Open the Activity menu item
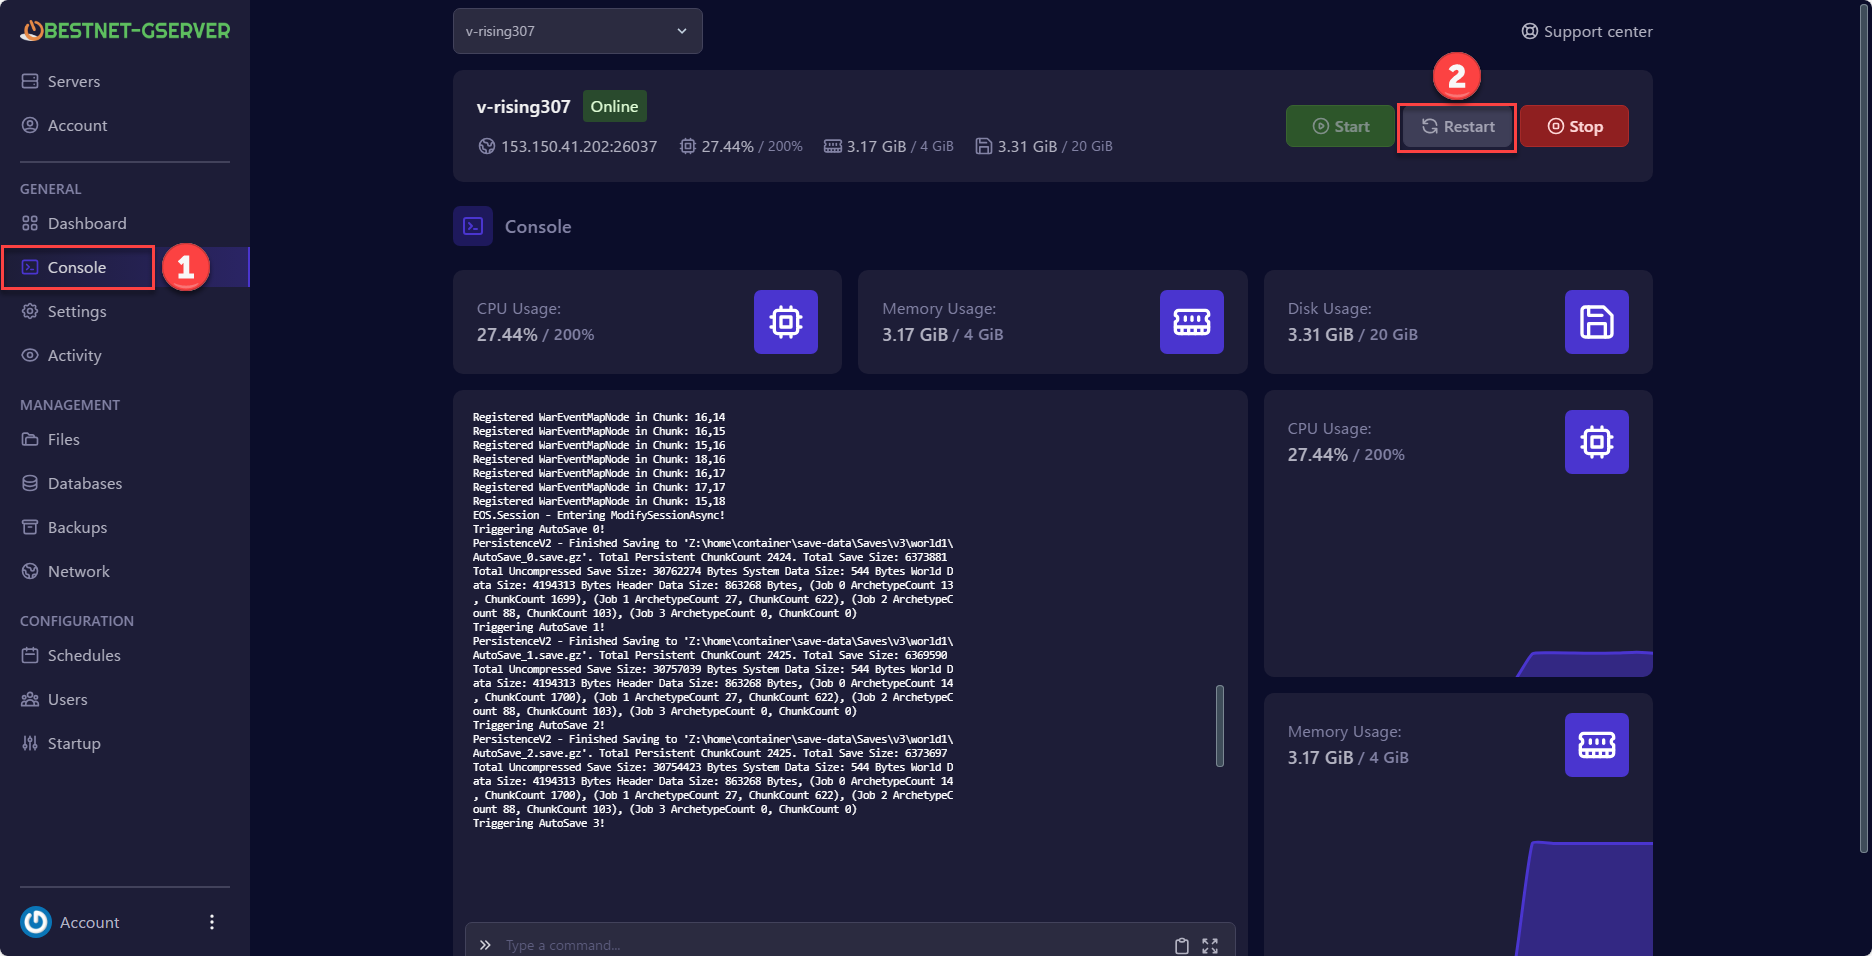Viewport: 1872px width, 956px height. point(74,355)
